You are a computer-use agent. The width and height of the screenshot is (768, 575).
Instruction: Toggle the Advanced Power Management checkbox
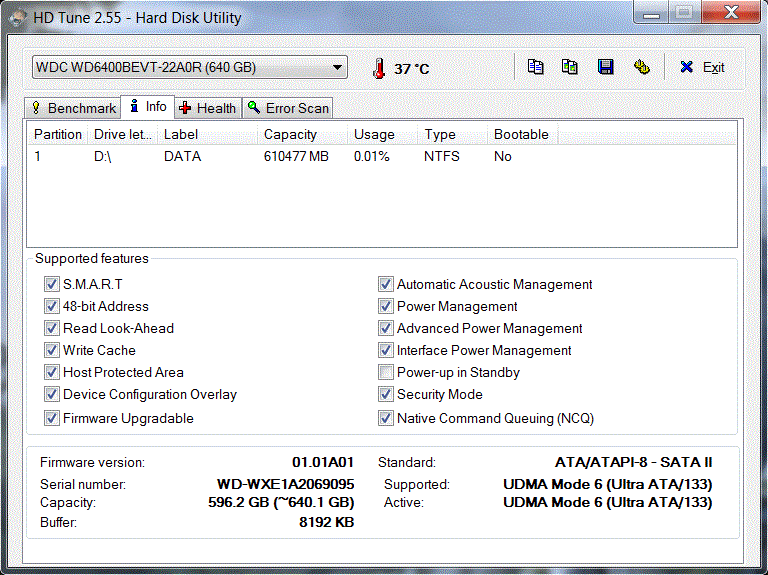point(385,328)
